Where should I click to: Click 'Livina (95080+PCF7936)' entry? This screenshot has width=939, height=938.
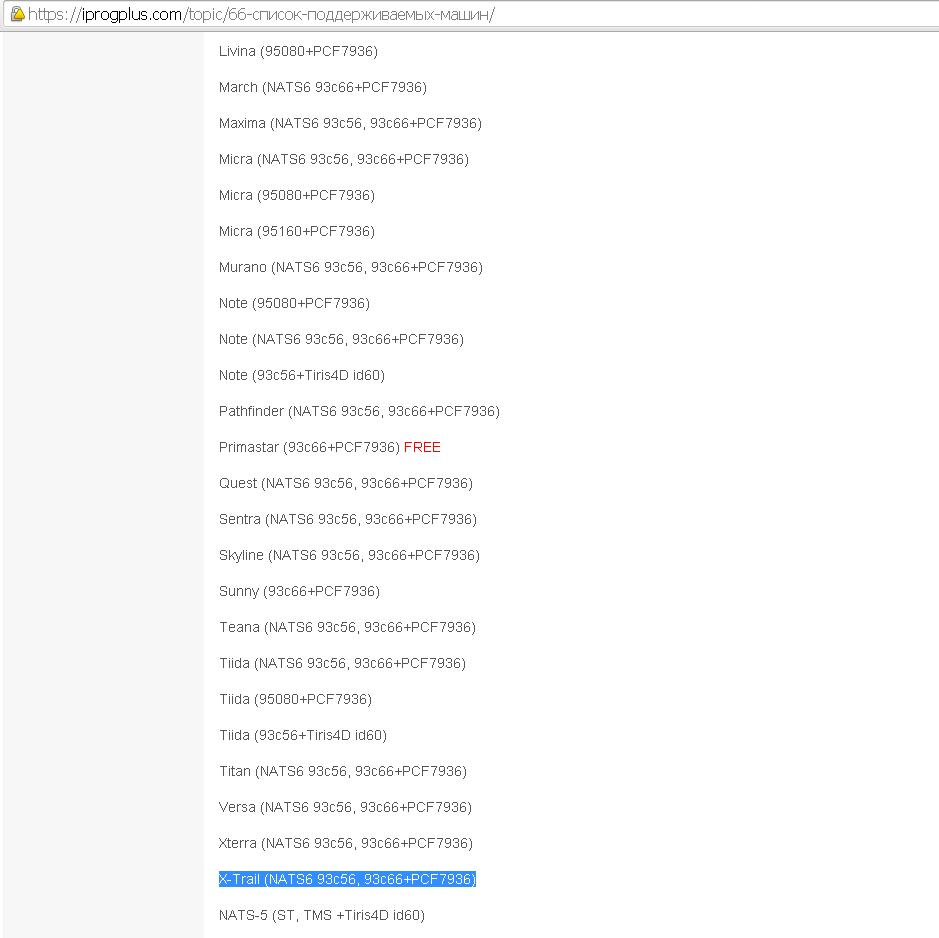pos(298,52)
